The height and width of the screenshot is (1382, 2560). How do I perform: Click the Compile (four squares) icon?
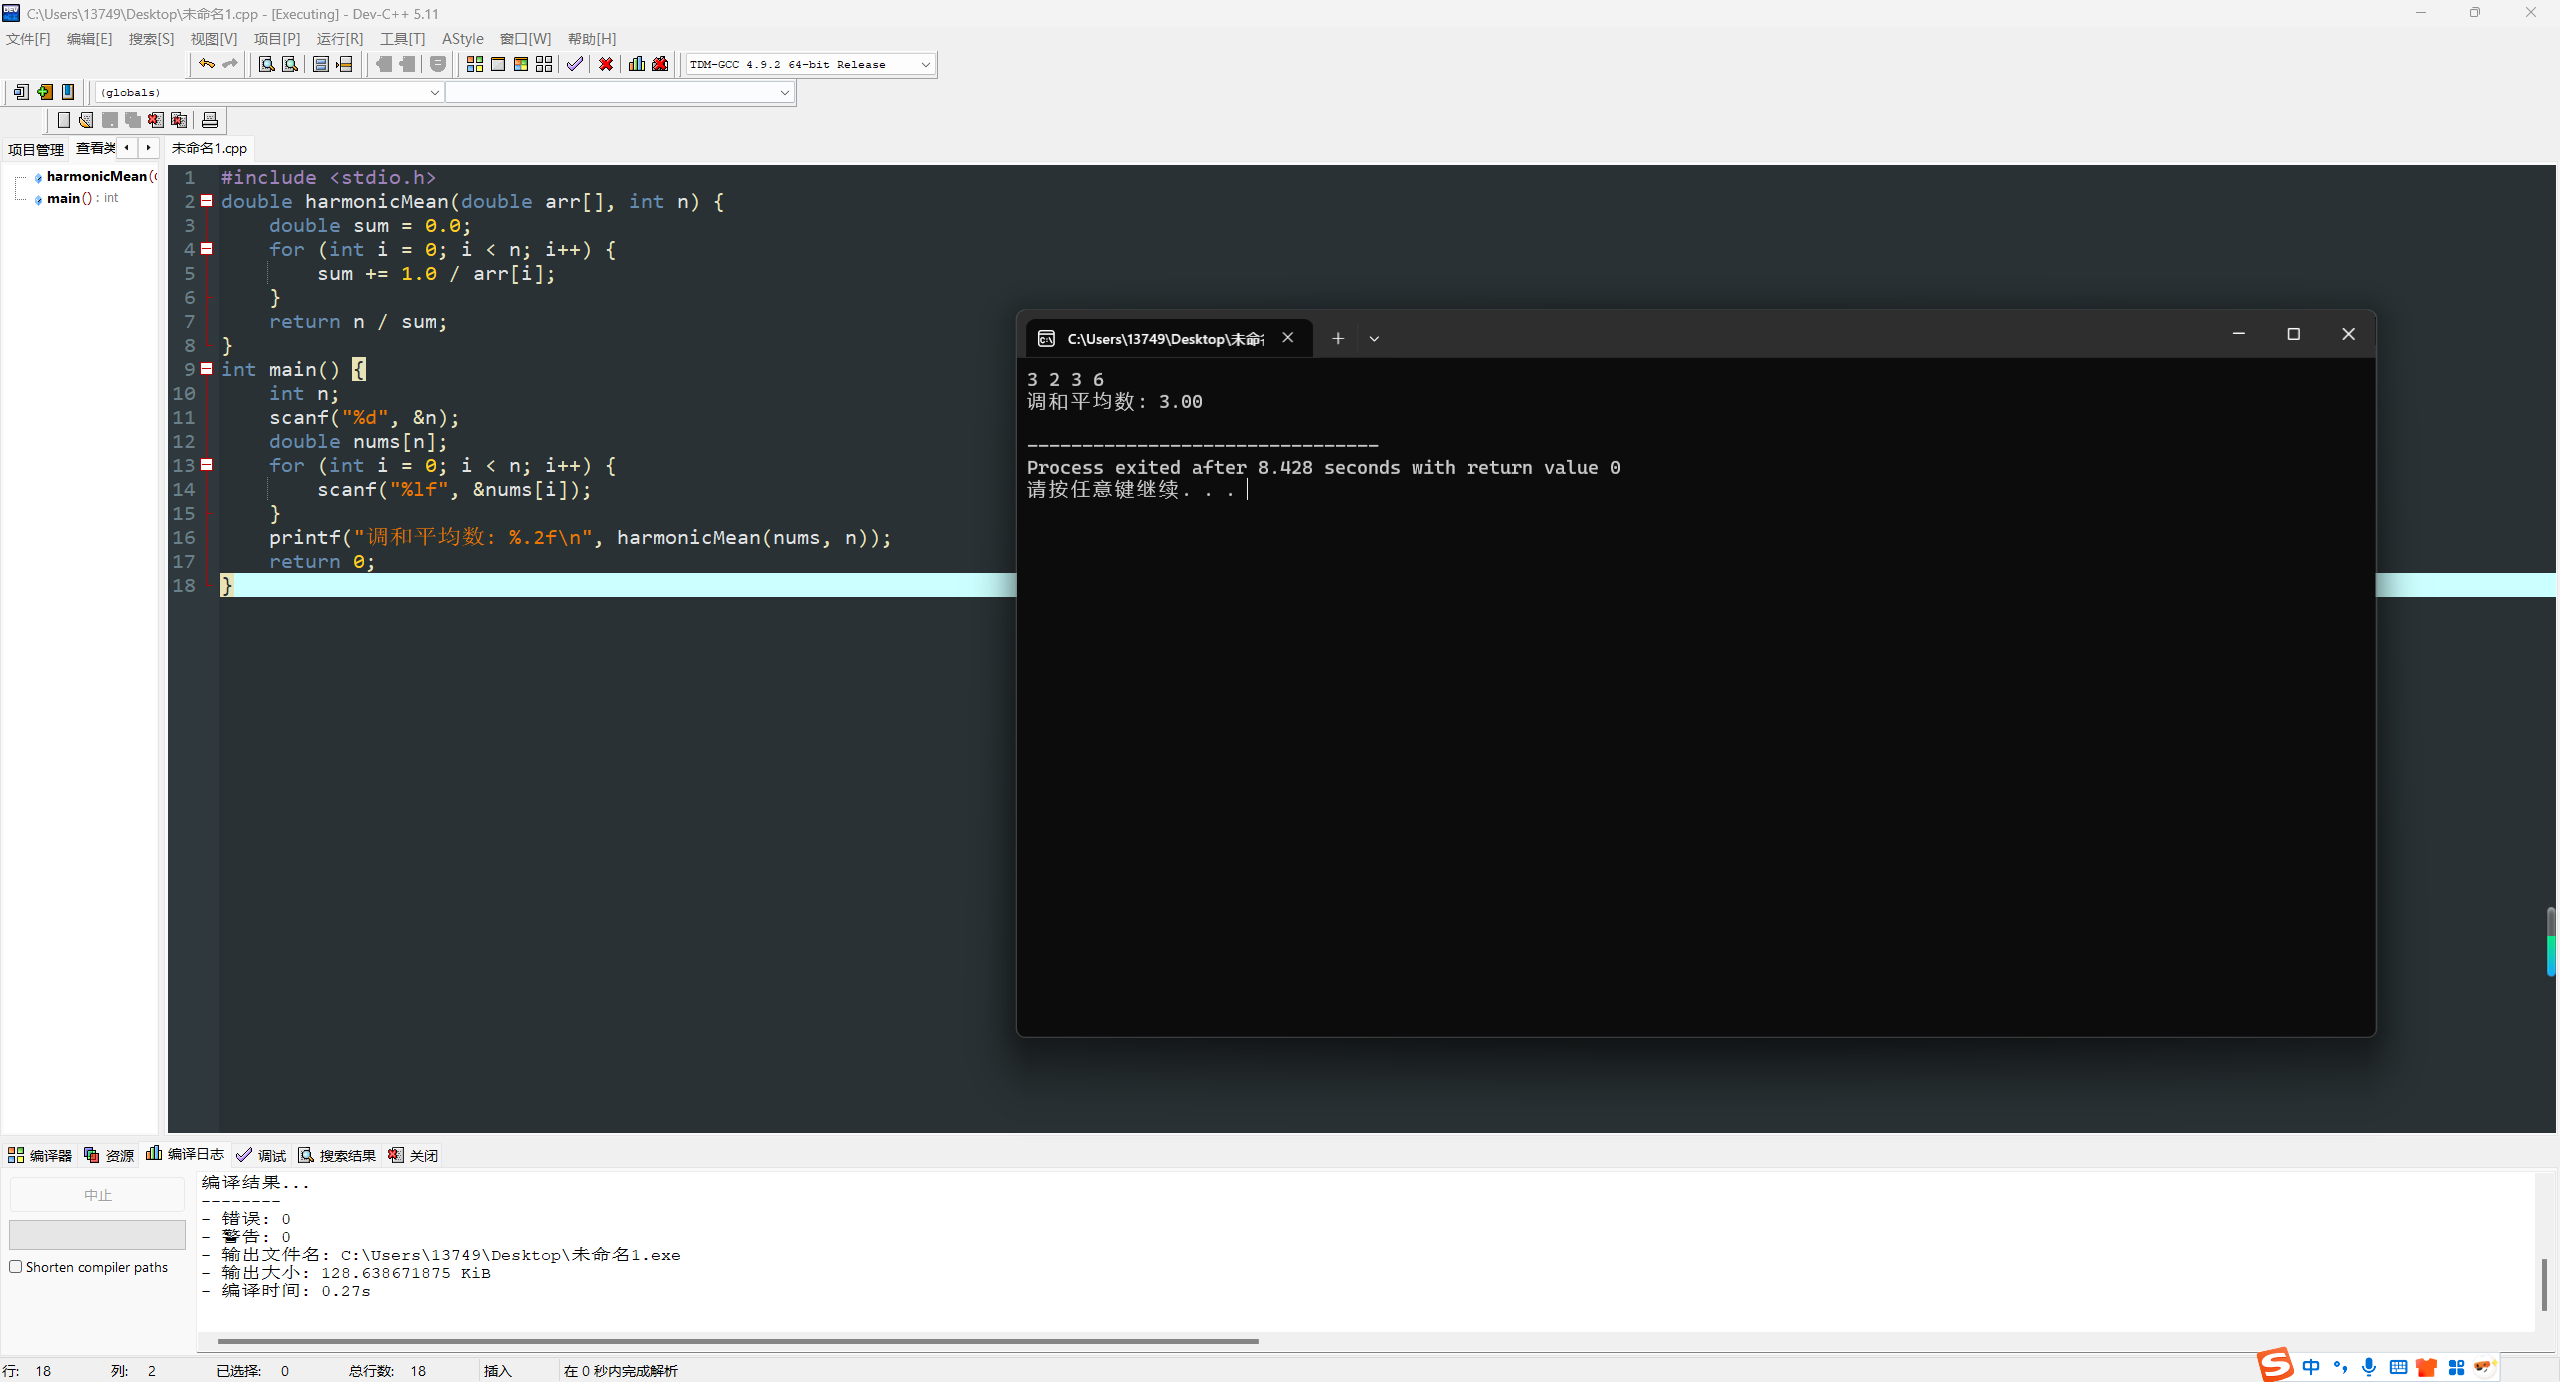[x=474, y=64]
